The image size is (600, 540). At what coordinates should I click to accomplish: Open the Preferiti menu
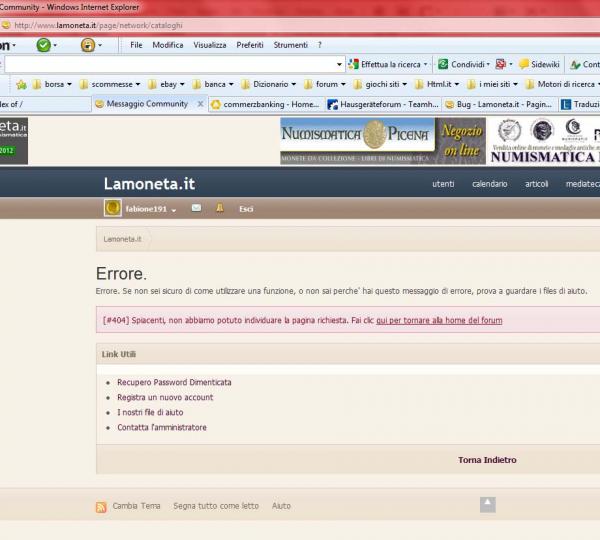250,45
